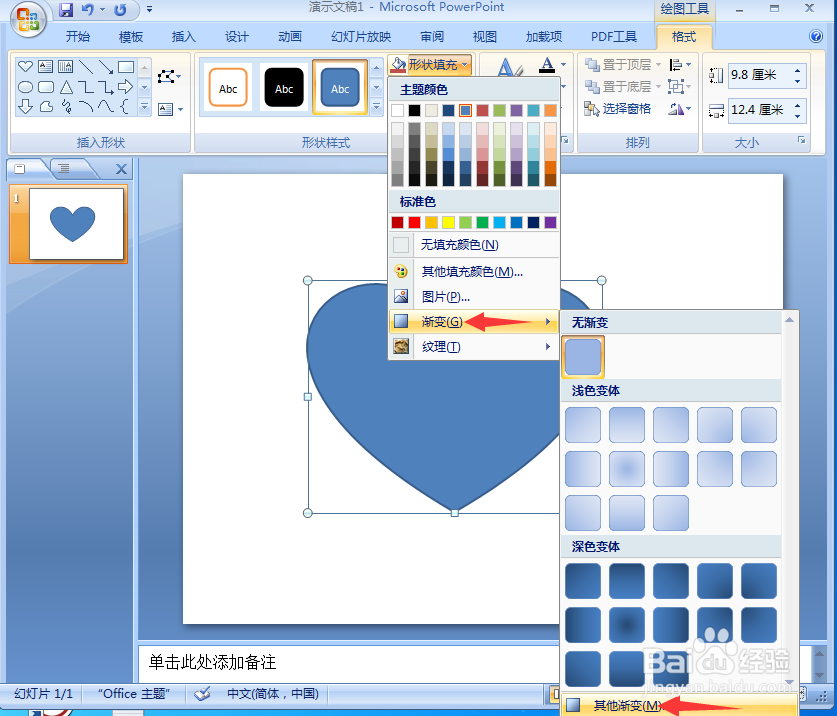The height and width of the screenshot is (716, 837).
Task: Open 其他填充颜色(M)... dialog
Action: click(x=473, y=271)
